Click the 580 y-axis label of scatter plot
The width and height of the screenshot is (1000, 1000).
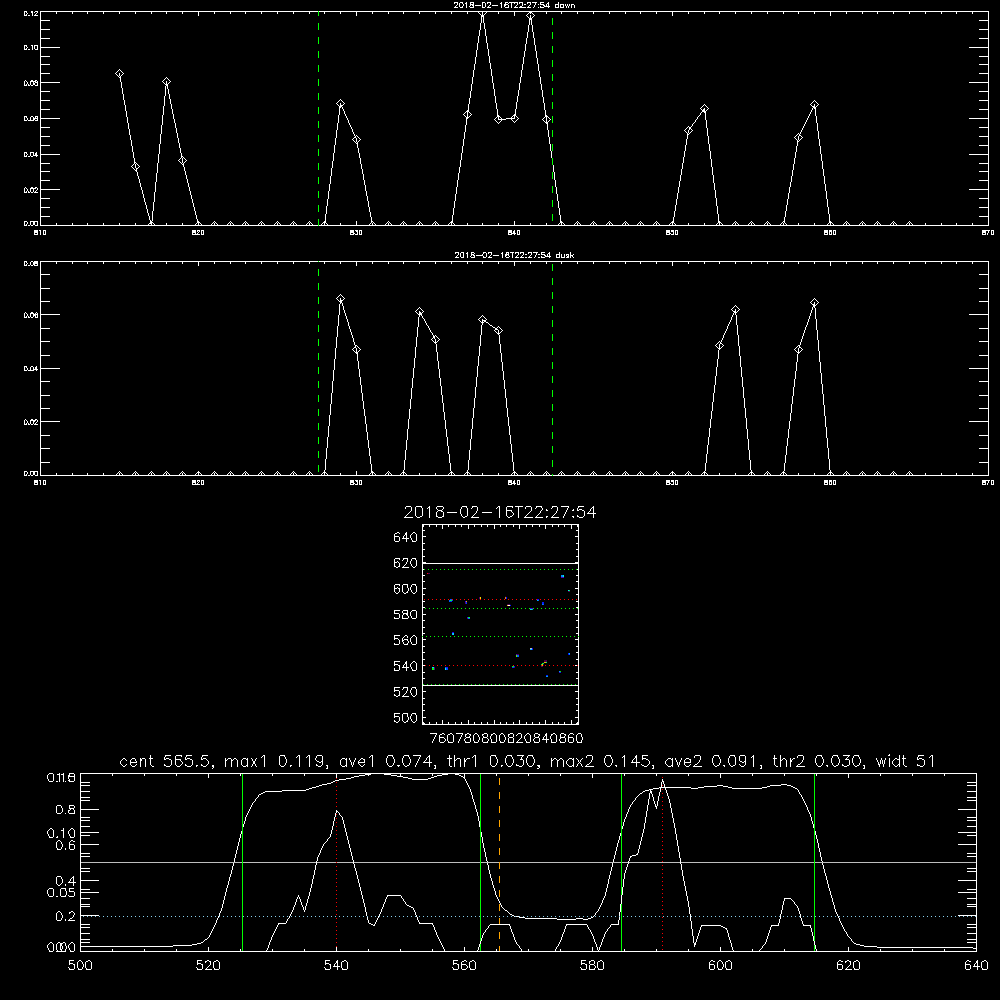pos(406,615)
